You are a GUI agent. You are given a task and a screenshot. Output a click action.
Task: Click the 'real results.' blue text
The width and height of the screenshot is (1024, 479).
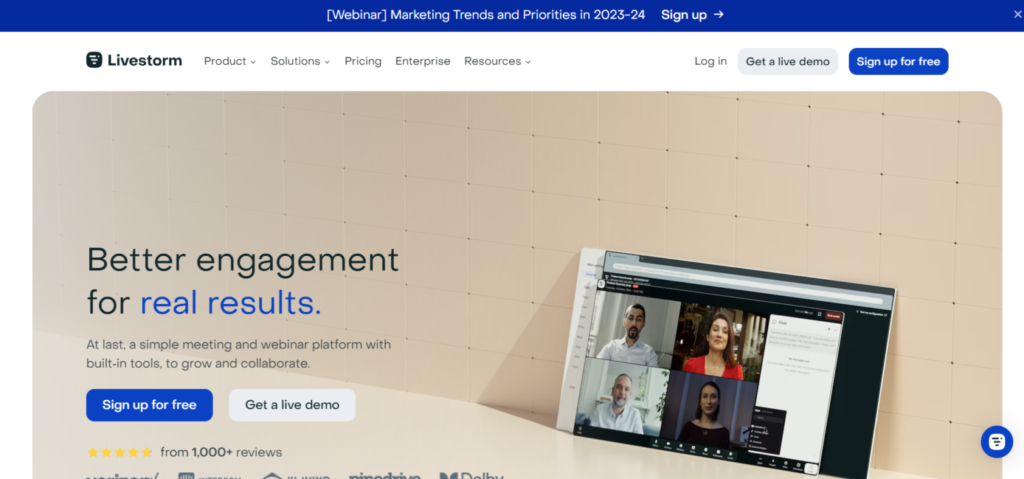[x=231, y=303]
